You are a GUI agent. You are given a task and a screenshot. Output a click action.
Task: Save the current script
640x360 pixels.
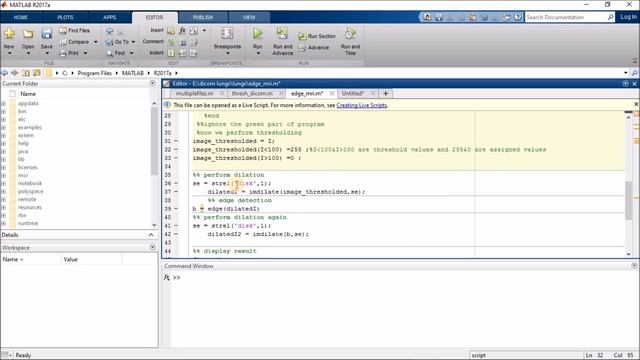(47, 34)
